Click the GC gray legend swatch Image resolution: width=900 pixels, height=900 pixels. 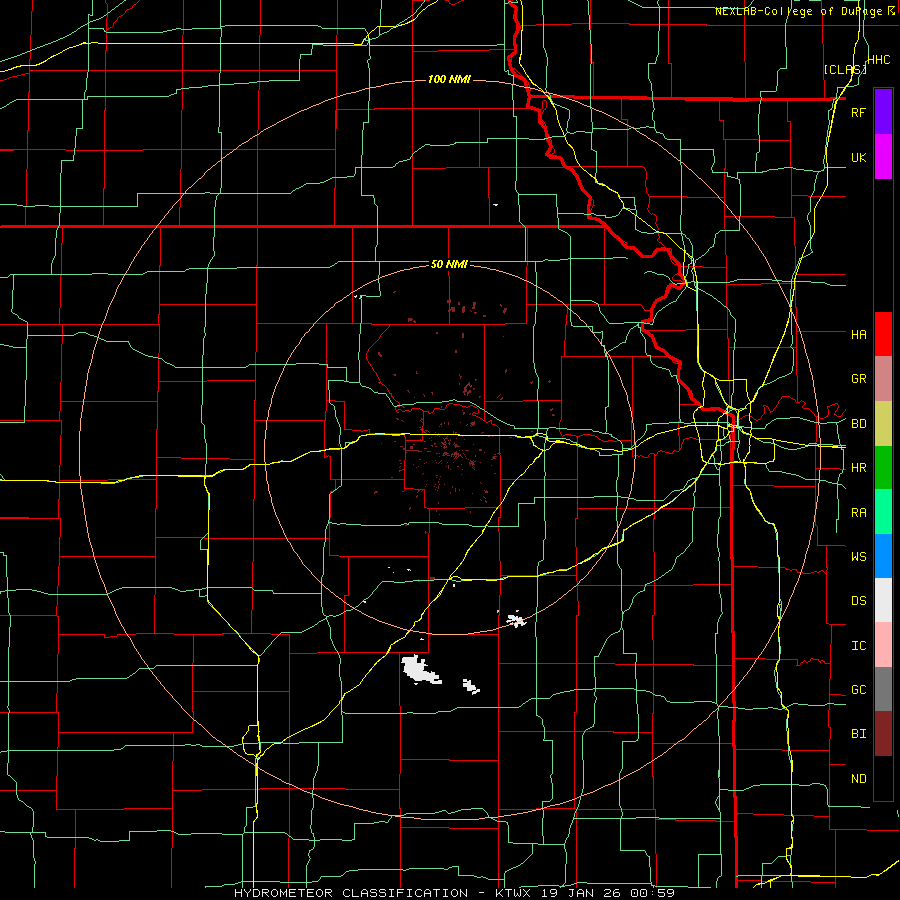883,689
